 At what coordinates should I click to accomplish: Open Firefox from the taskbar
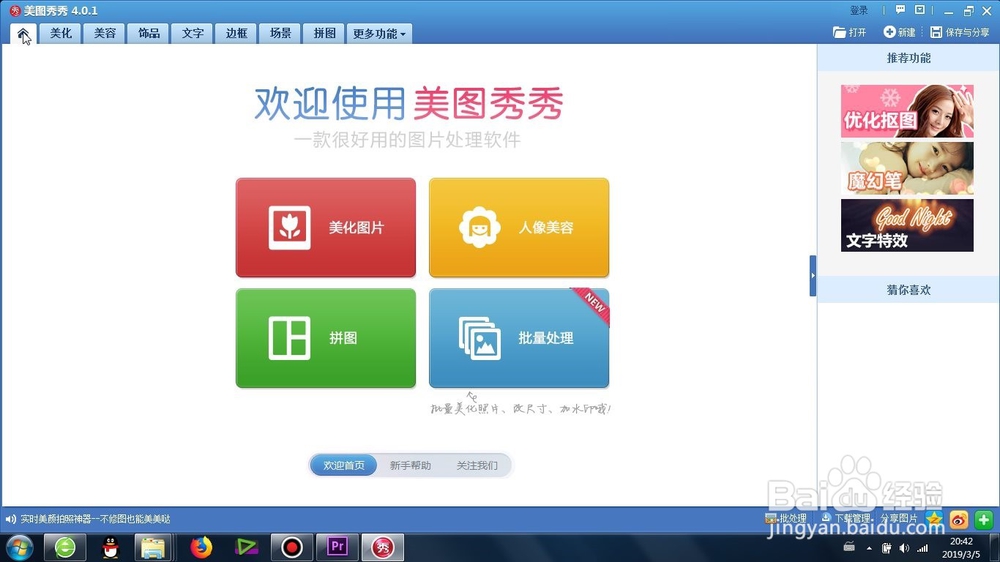click(201, 547)
